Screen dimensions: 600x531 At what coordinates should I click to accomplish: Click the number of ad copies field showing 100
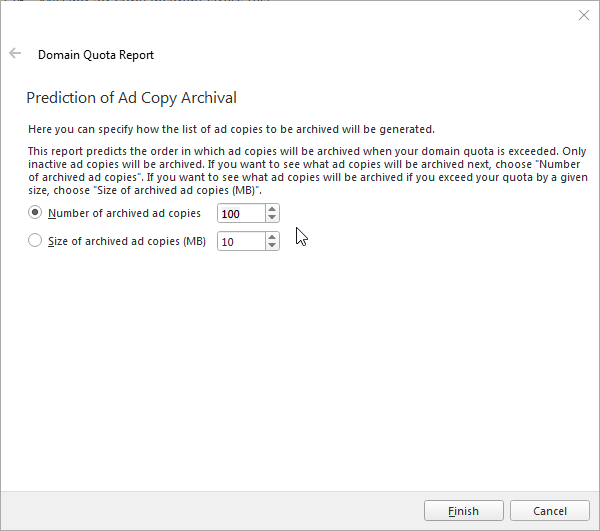(240, 213)
